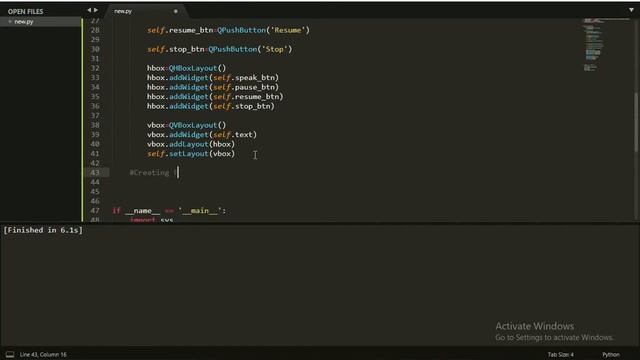The height and width of the screenshot is (360, 640).
Task: Open the Tab Size: 4 menu
Action: coord(560,354)
